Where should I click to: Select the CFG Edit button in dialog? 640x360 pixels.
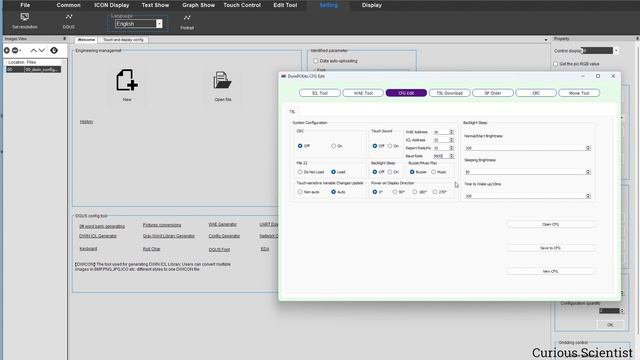(x=406, y=93)
